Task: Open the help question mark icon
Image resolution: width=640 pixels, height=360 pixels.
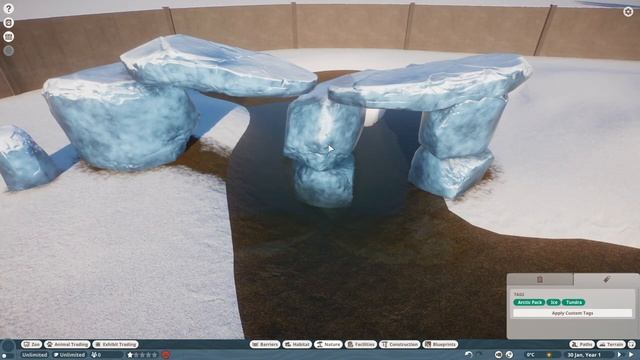Action: [x=8, y=9]
